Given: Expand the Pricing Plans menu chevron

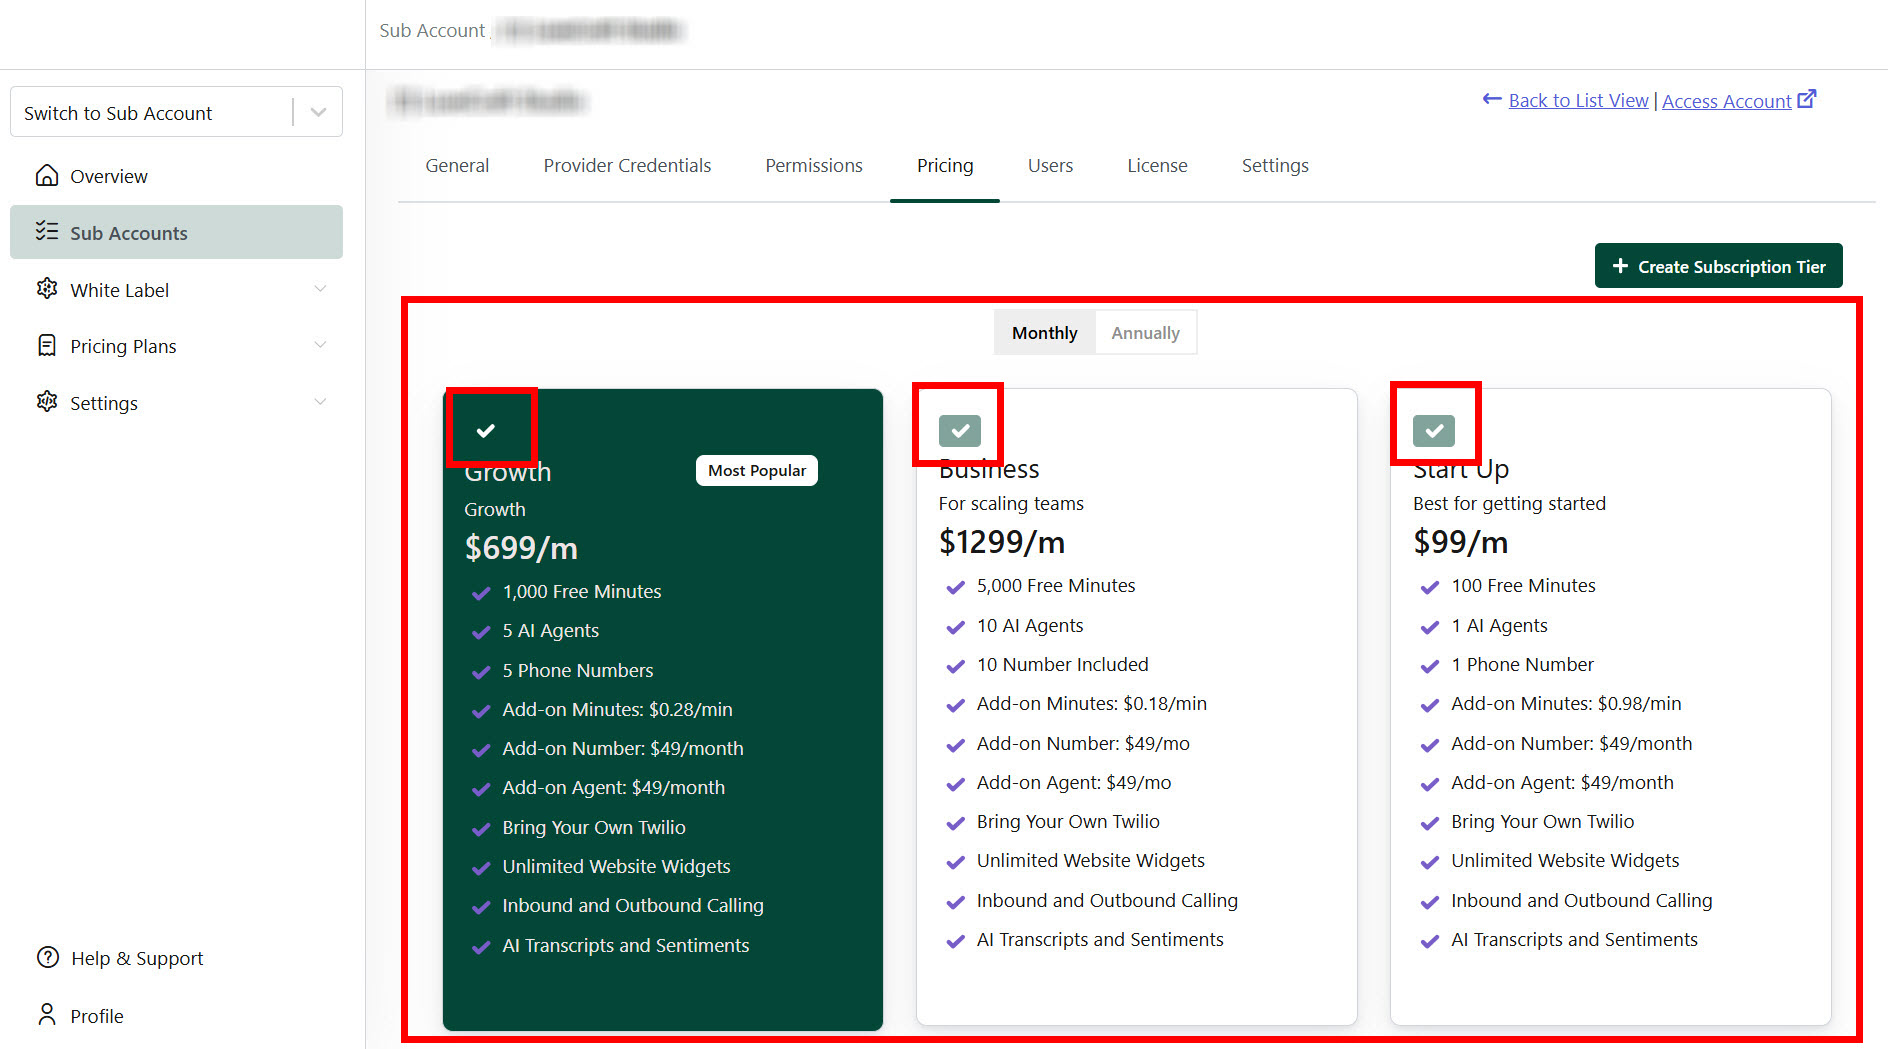Looking at the screenshot, I should (x=320, y=345).
